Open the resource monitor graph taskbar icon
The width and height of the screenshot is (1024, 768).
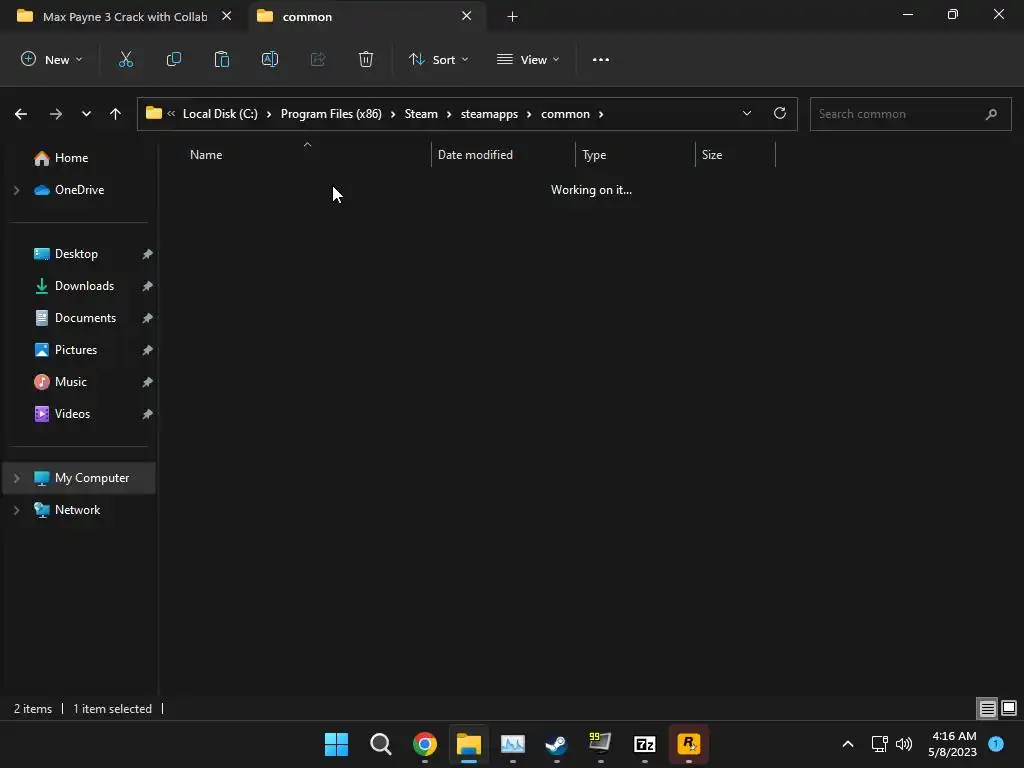click(x=513, y=744)
